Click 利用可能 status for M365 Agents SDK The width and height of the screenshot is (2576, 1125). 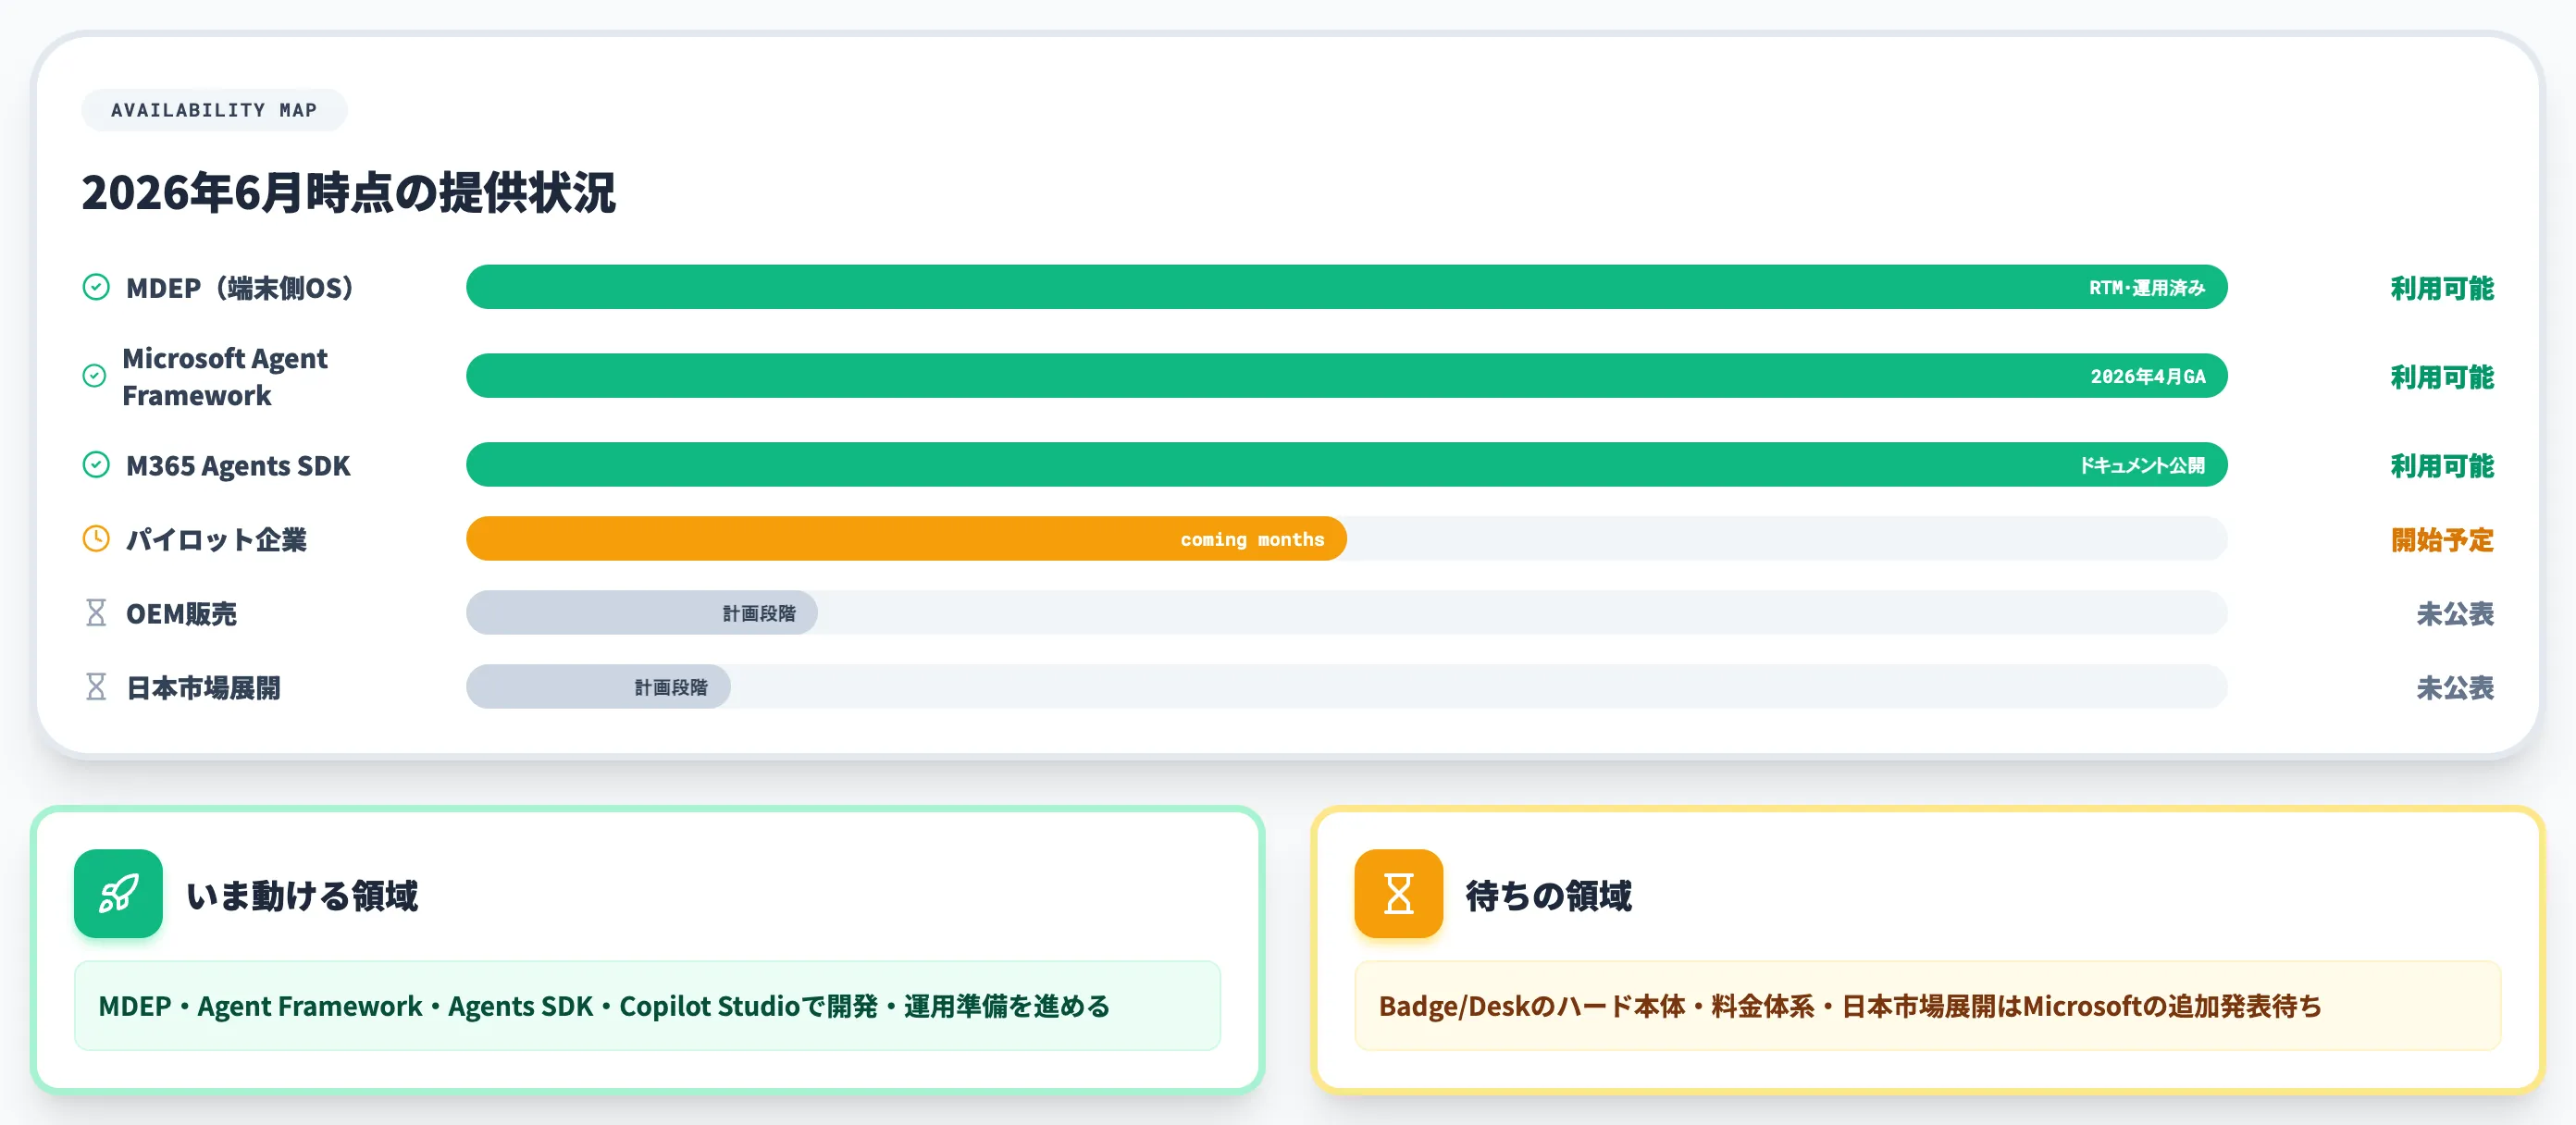point(2442,466)
